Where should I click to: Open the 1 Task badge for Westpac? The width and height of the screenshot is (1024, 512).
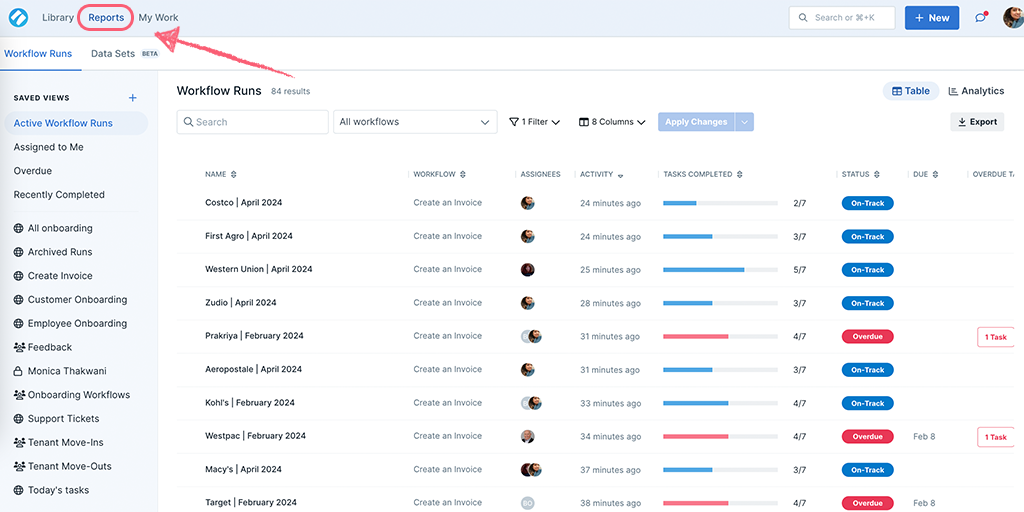click(995, 437)
